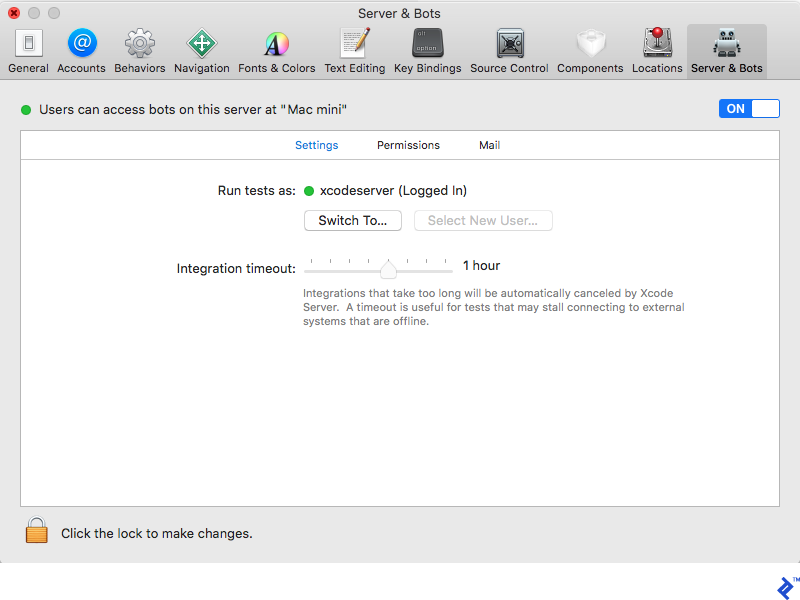
Task: Open the Components preferences pane
Action: click(x=590, y=45)
